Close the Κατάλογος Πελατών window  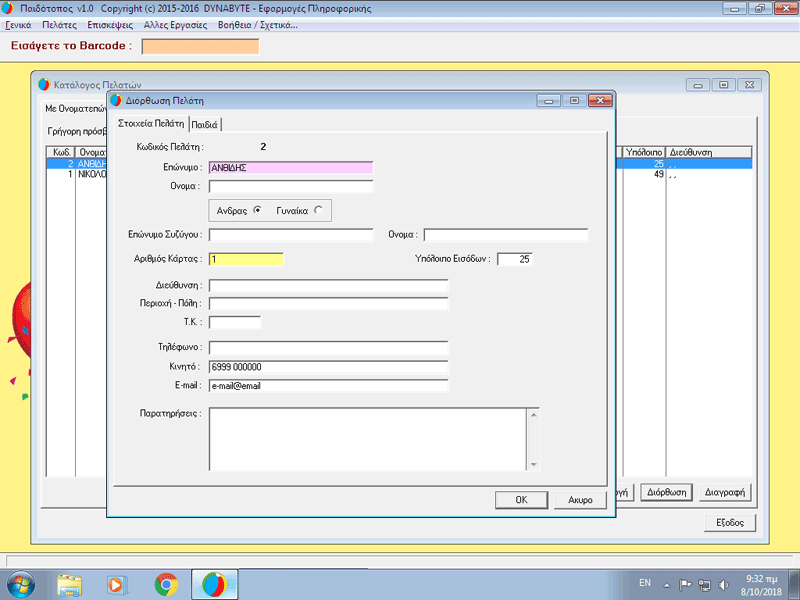(749, 85)
